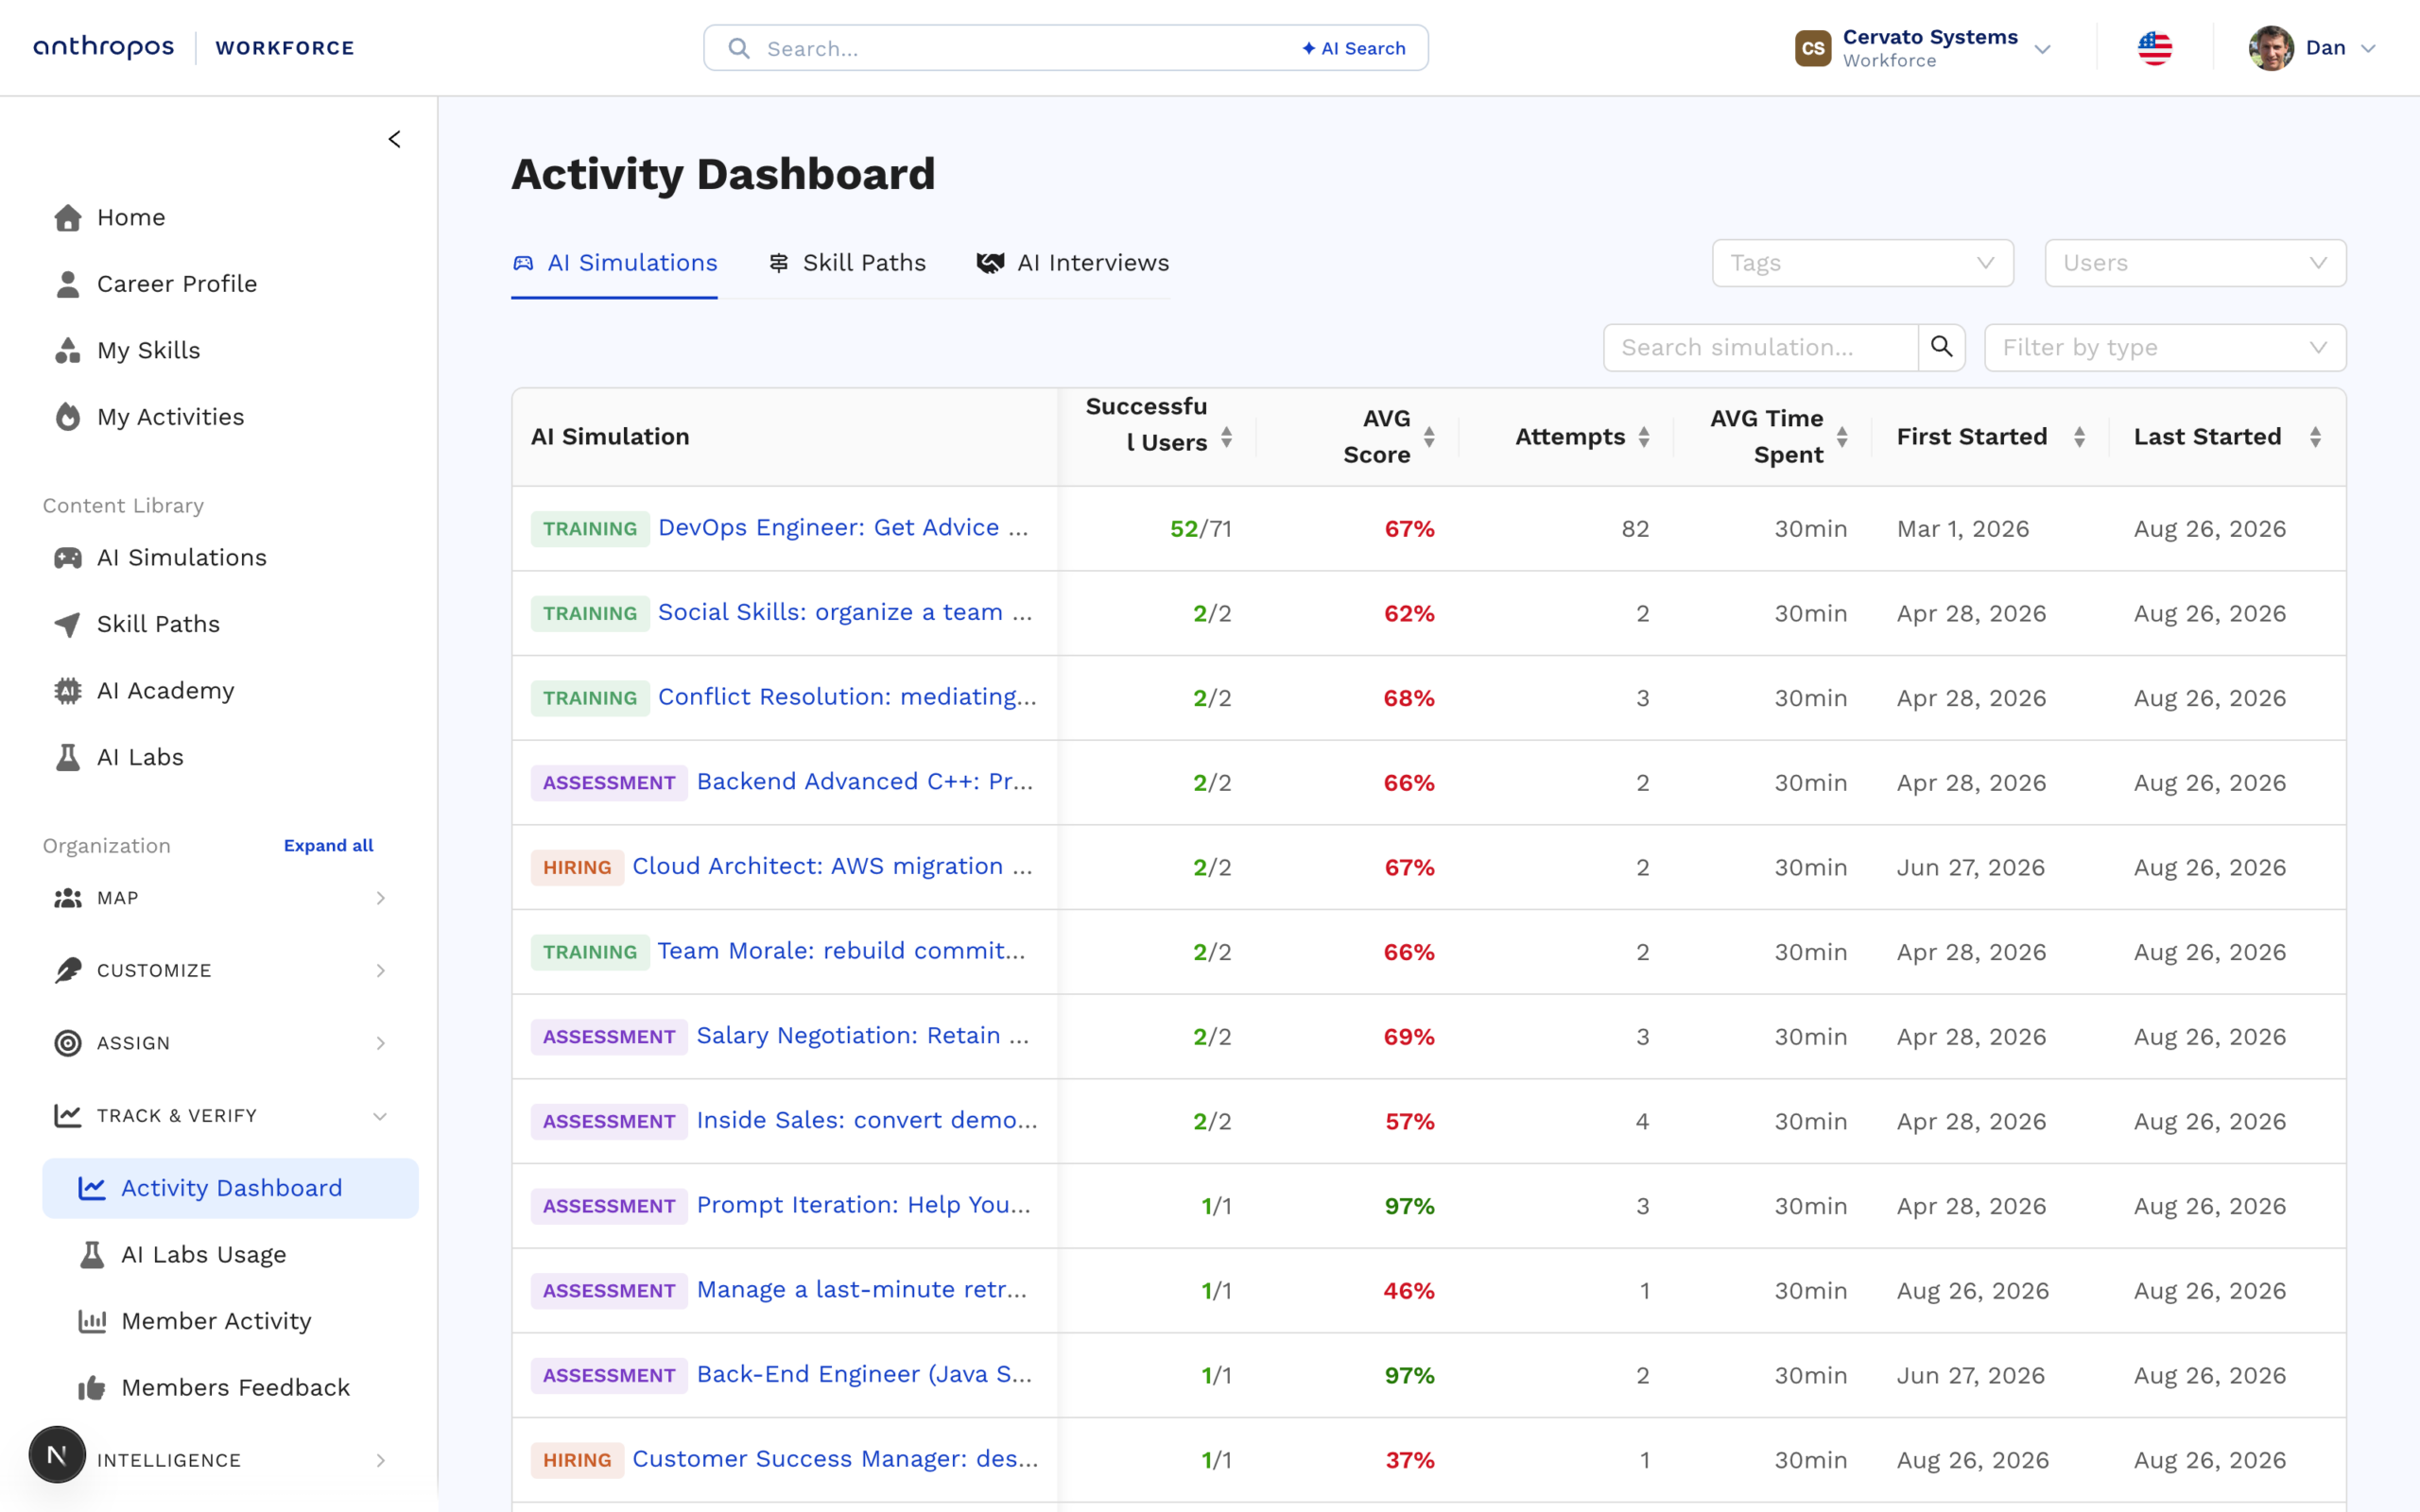The width and height of the screenshot is (2420, 1512).
Task: Open the DevOps Engineer: Get Advice simulation
Action: click(x=842, y=528)
